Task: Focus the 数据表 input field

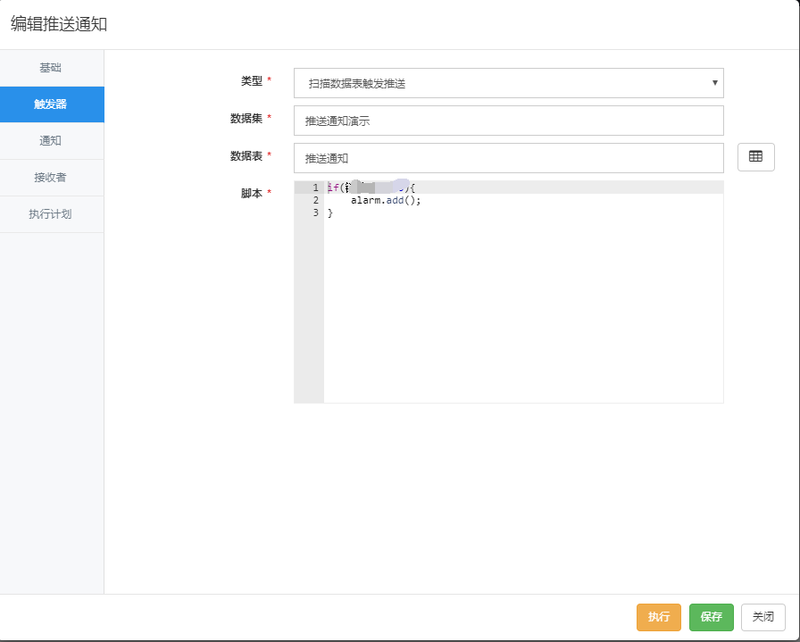Action: (x=508, y=158)
